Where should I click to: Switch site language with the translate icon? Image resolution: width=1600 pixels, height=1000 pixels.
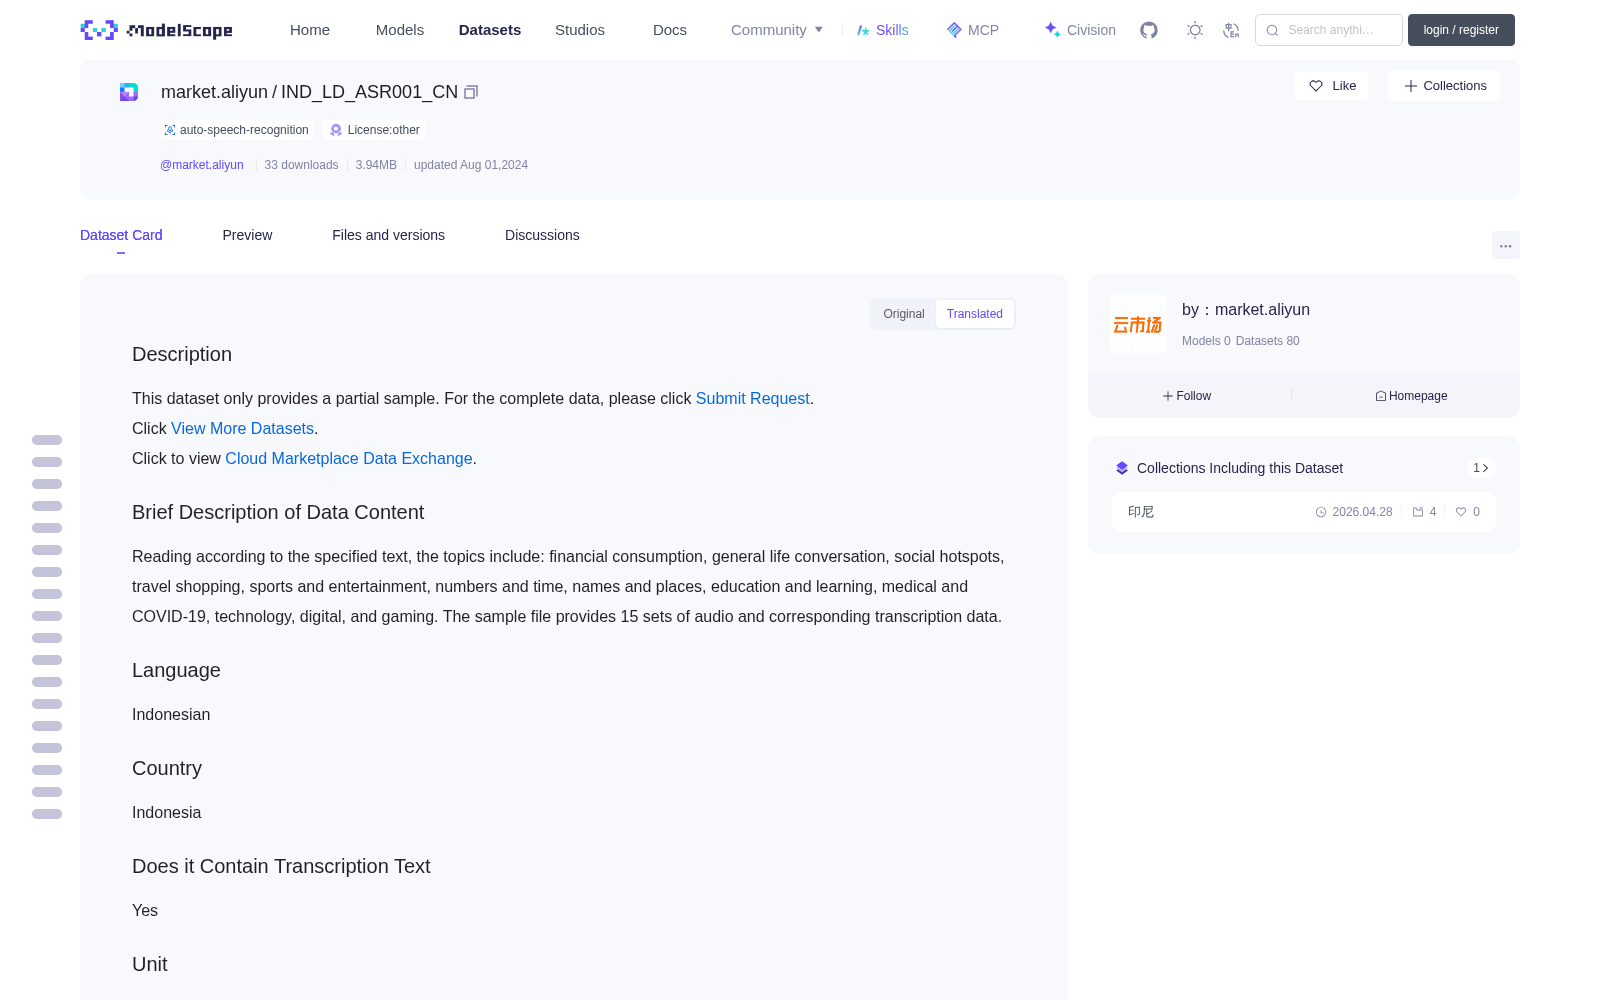[x=1232, y=30]
